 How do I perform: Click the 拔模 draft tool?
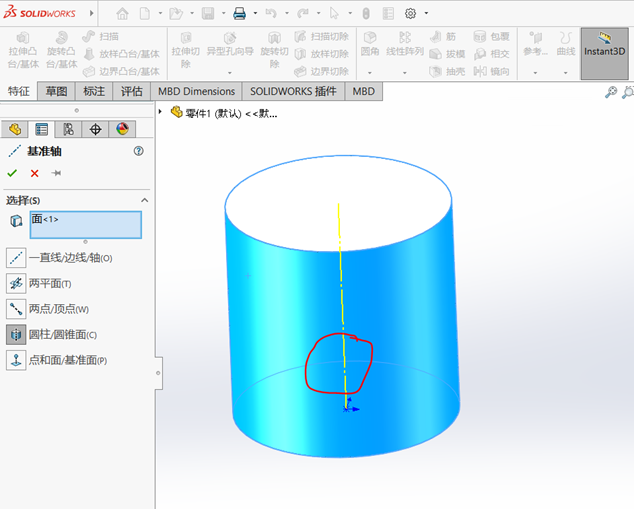pos(447,54)
